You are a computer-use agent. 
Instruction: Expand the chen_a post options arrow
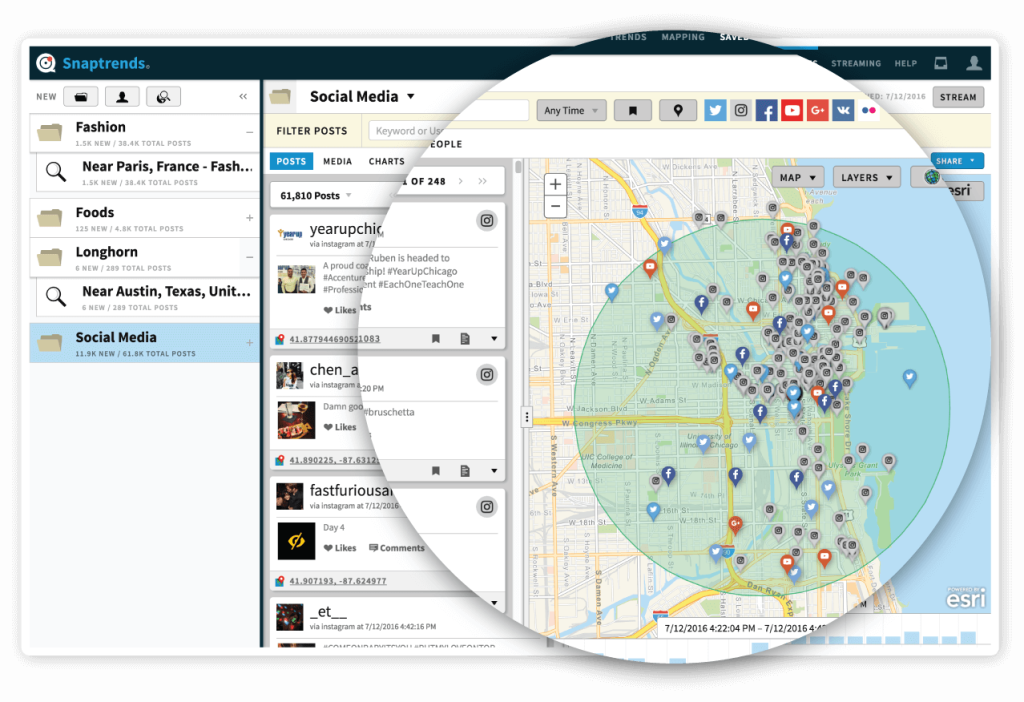coord(494,471)
